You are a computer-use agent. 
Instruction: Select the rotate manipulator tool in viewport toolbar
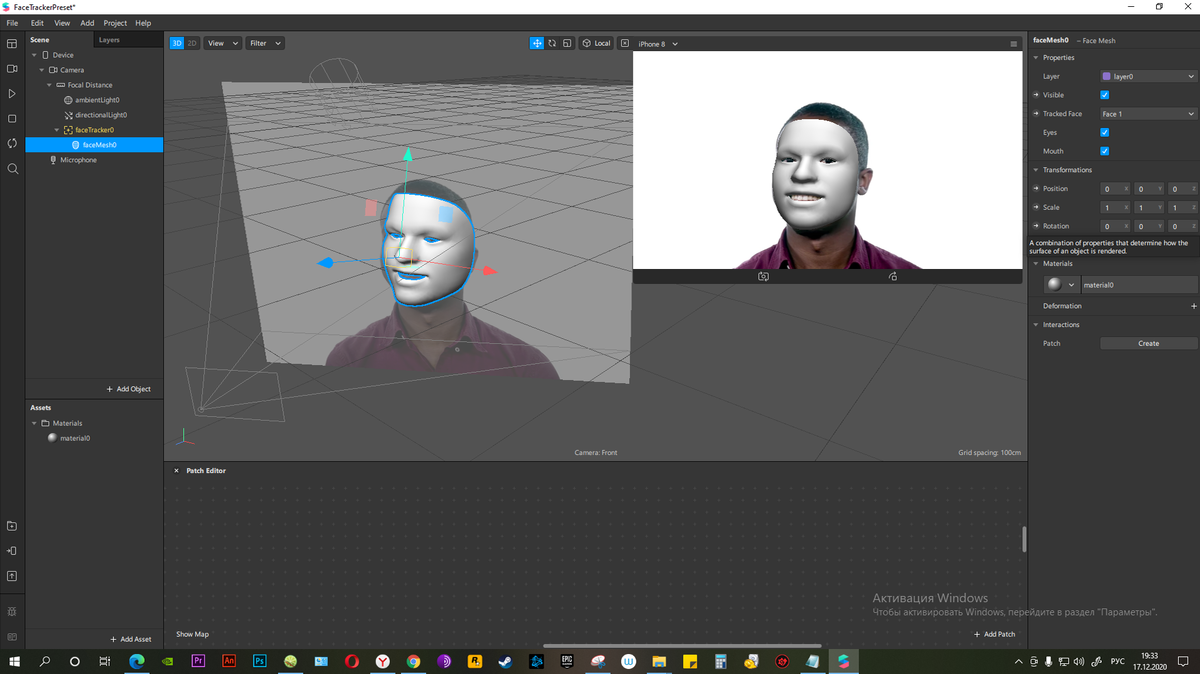tap(552, 43)
